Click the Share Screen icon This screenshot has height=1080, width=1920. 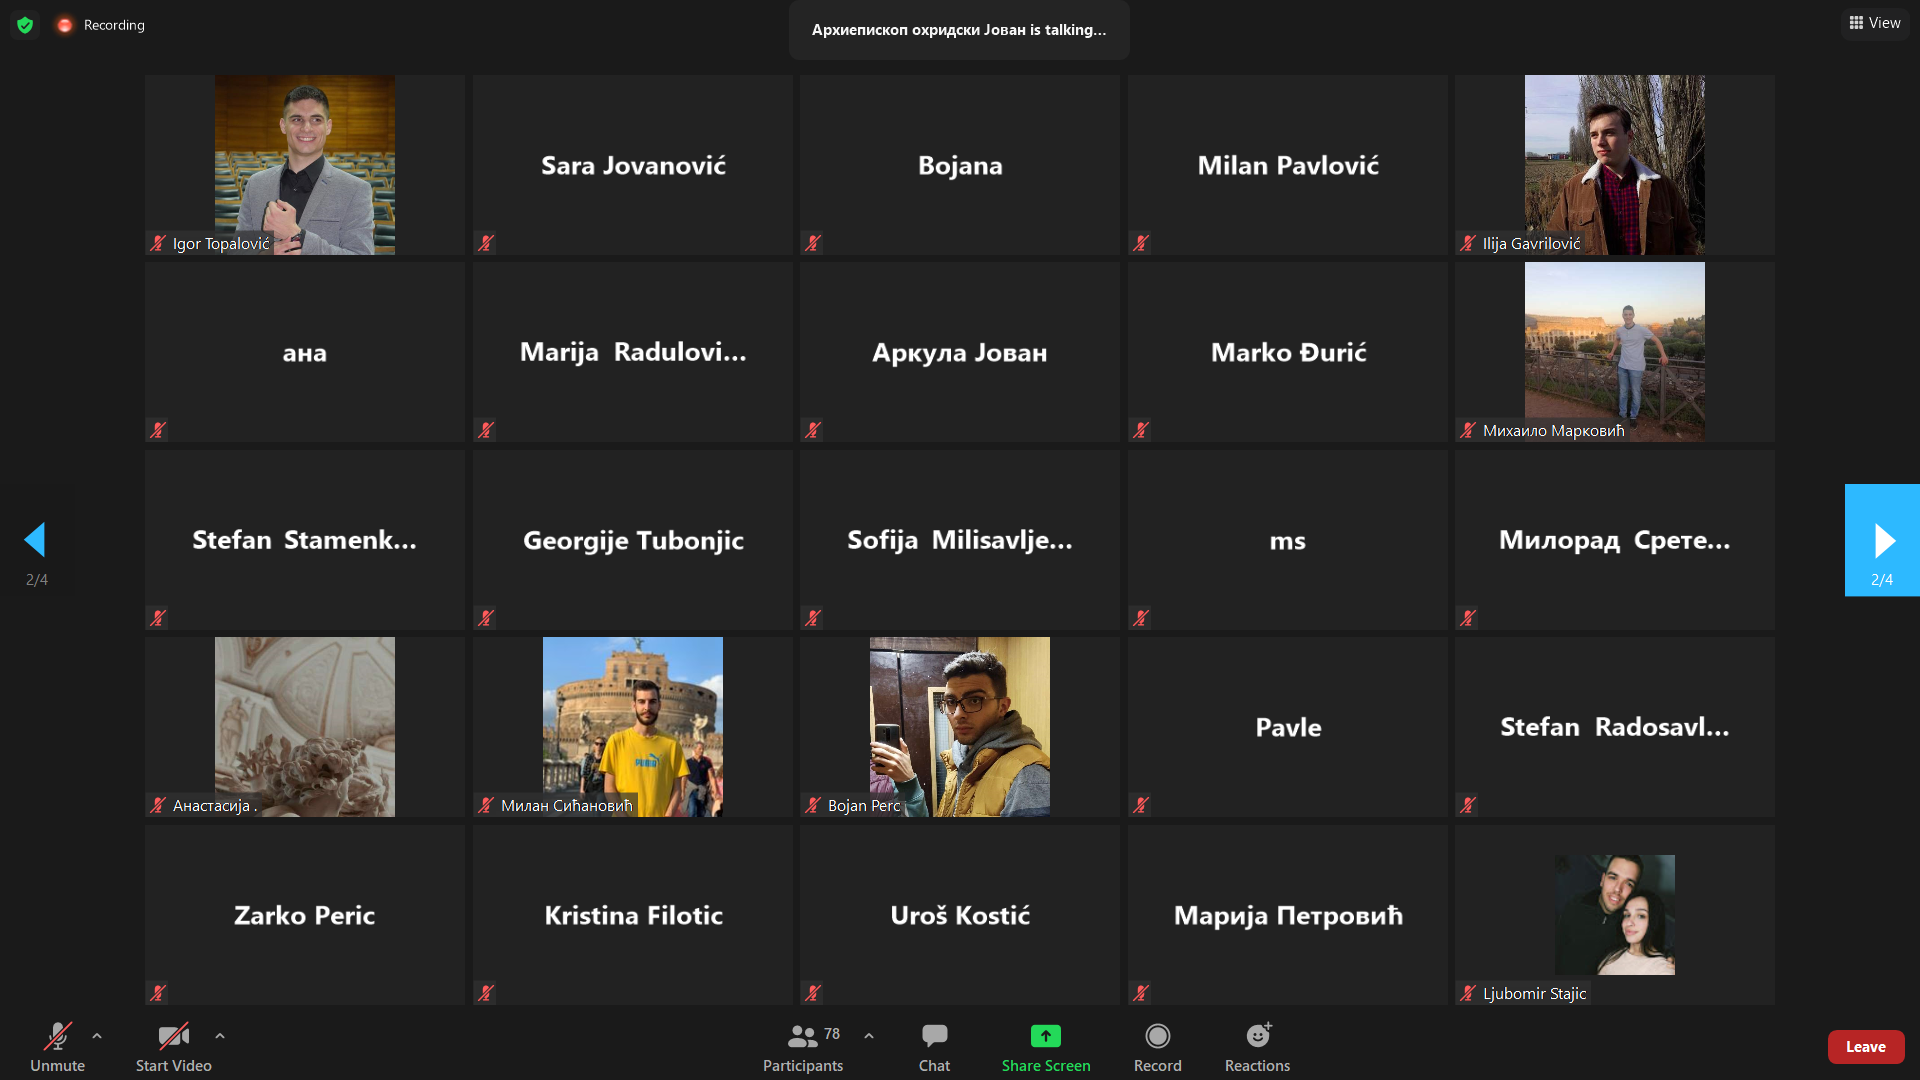pos(1045,1036)
